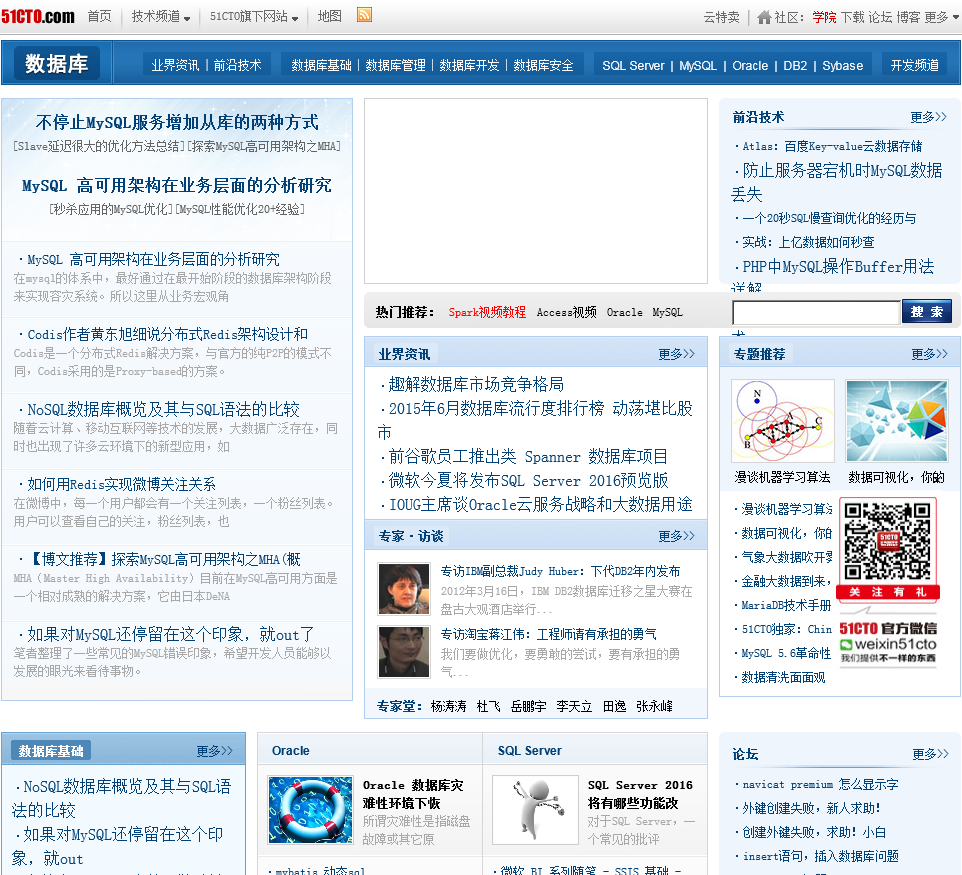Open DB2 in navigation bar

click(x=795, y=66)
